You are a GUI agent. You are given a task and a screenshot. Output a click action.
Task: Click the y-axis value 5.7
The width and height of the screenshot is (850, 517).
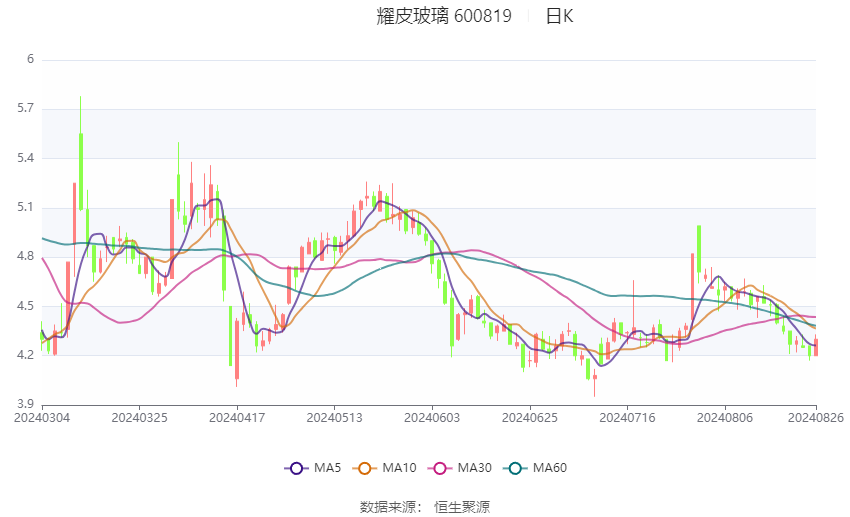click(25, 108)
